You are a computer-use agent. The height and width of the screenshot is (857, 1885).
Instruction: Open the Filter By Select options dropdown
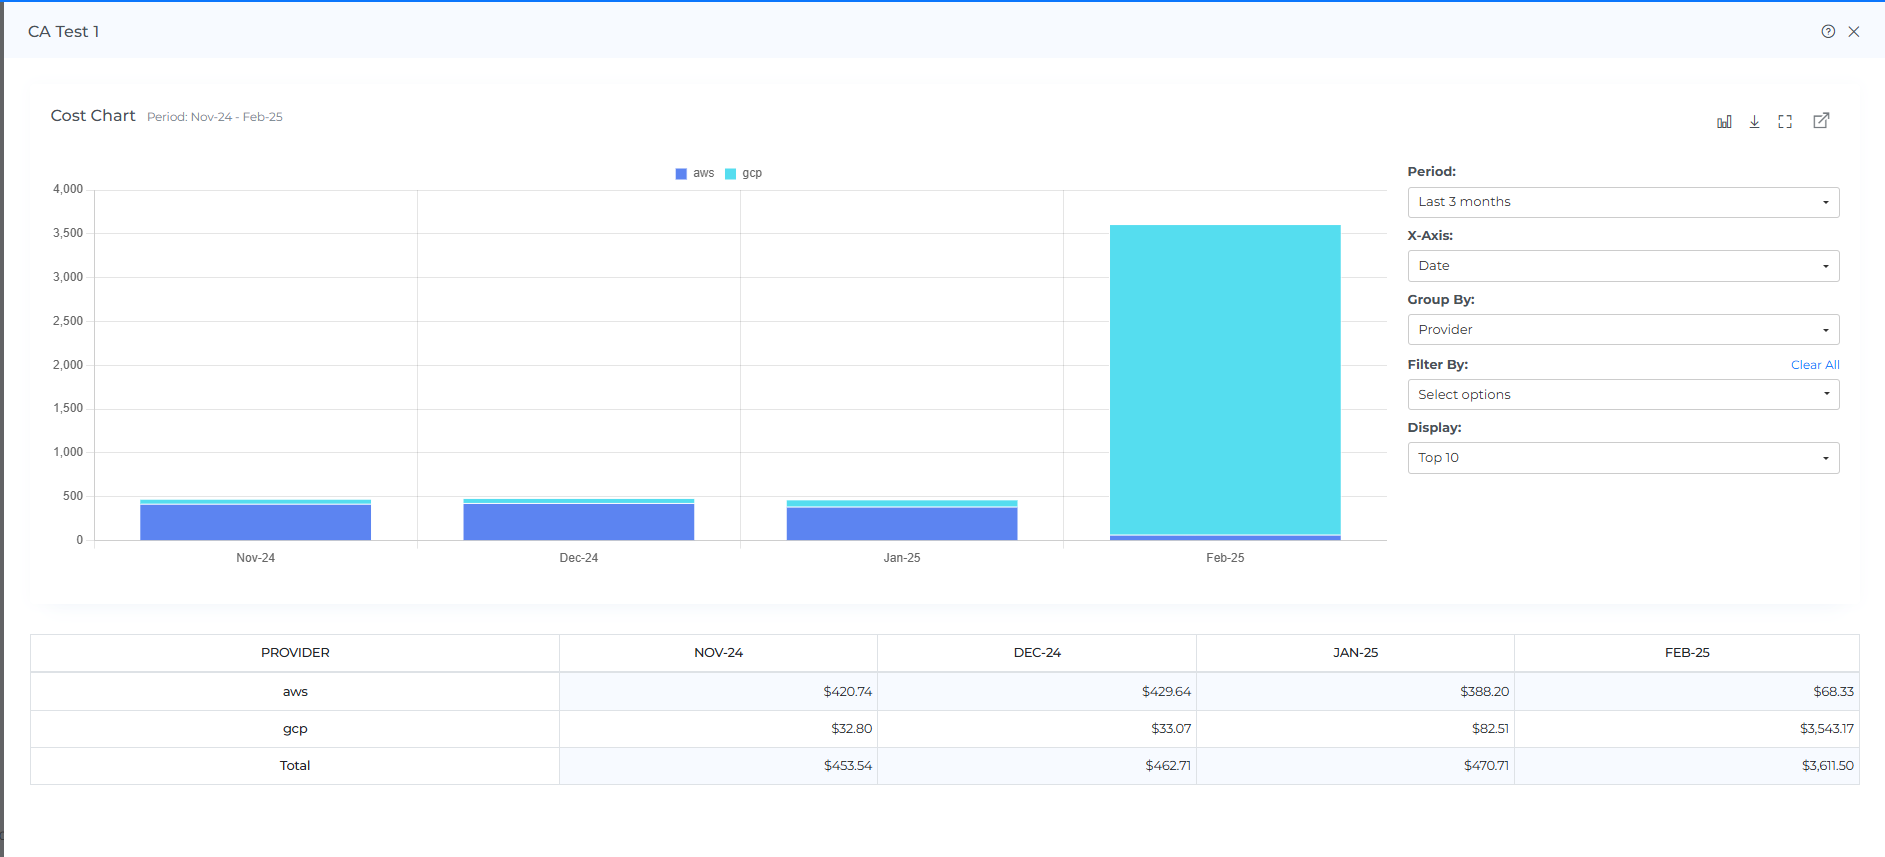tap(1622, 395)
